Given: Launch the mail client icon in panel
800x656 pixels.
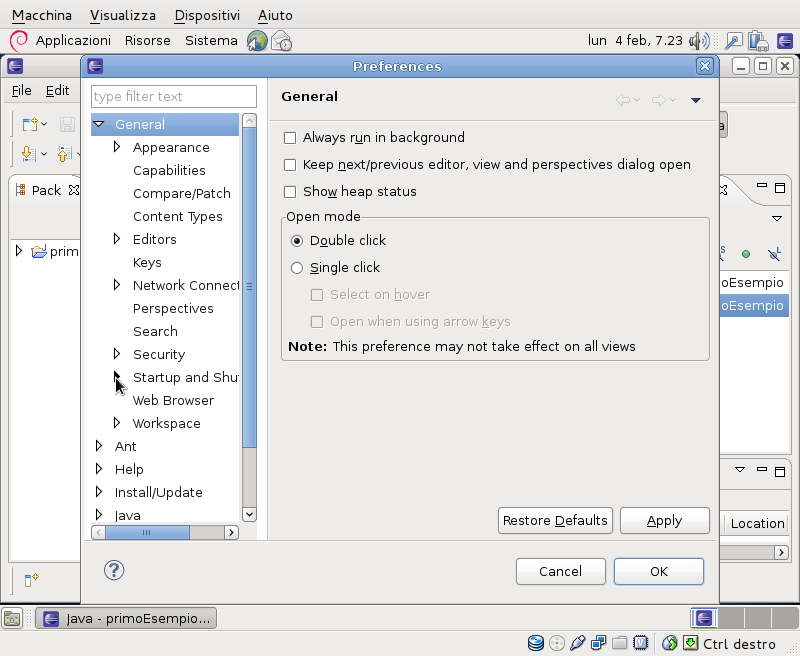Looking at the screenshot, I should (281, 41).
